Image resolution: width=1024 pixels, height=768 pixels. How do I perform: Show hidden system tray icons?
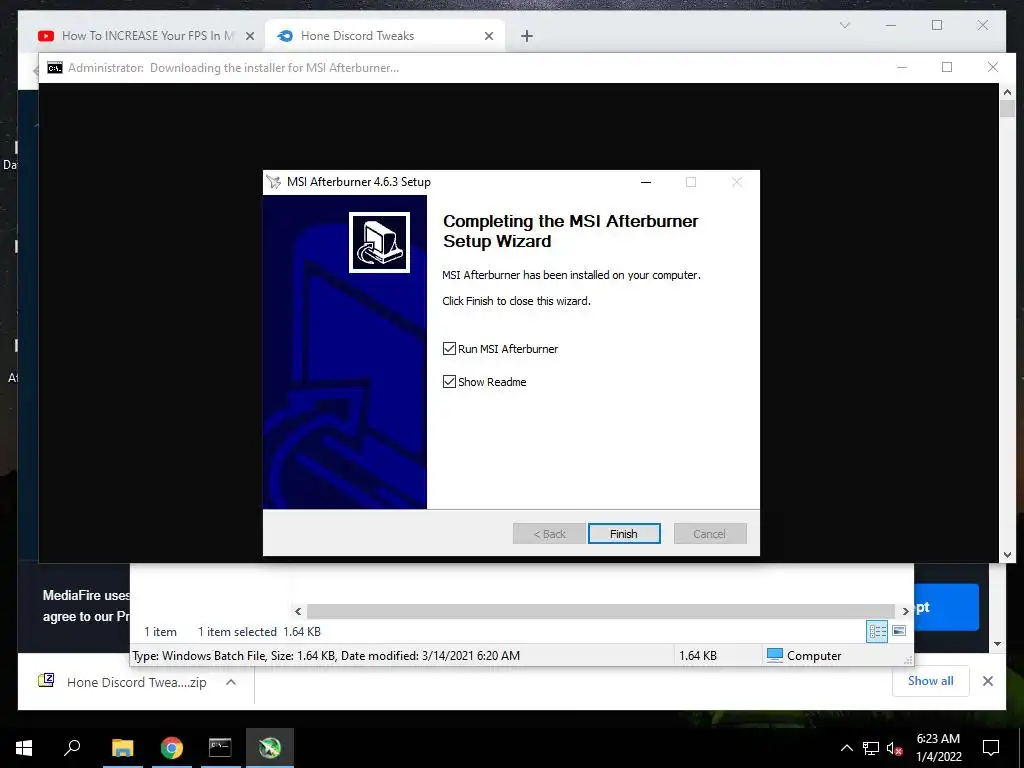846,748
